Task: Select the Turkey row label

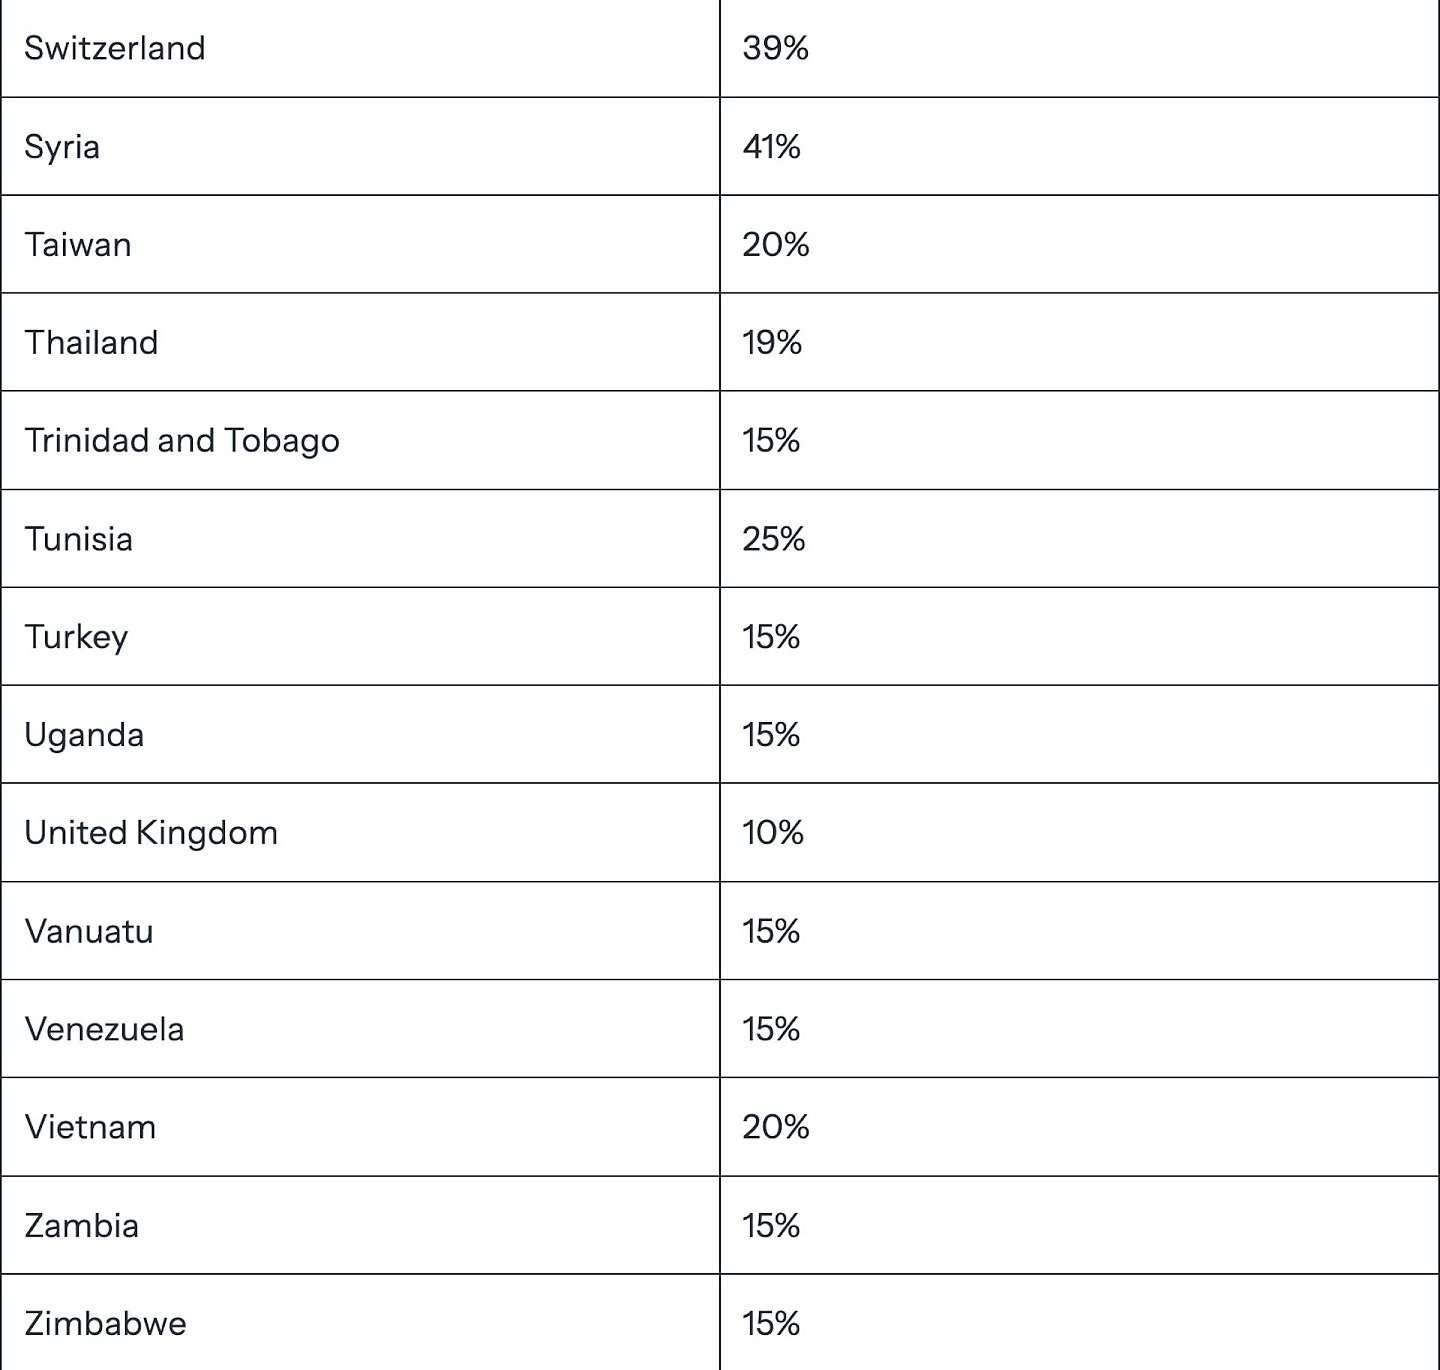Action: tap(76, 637)
